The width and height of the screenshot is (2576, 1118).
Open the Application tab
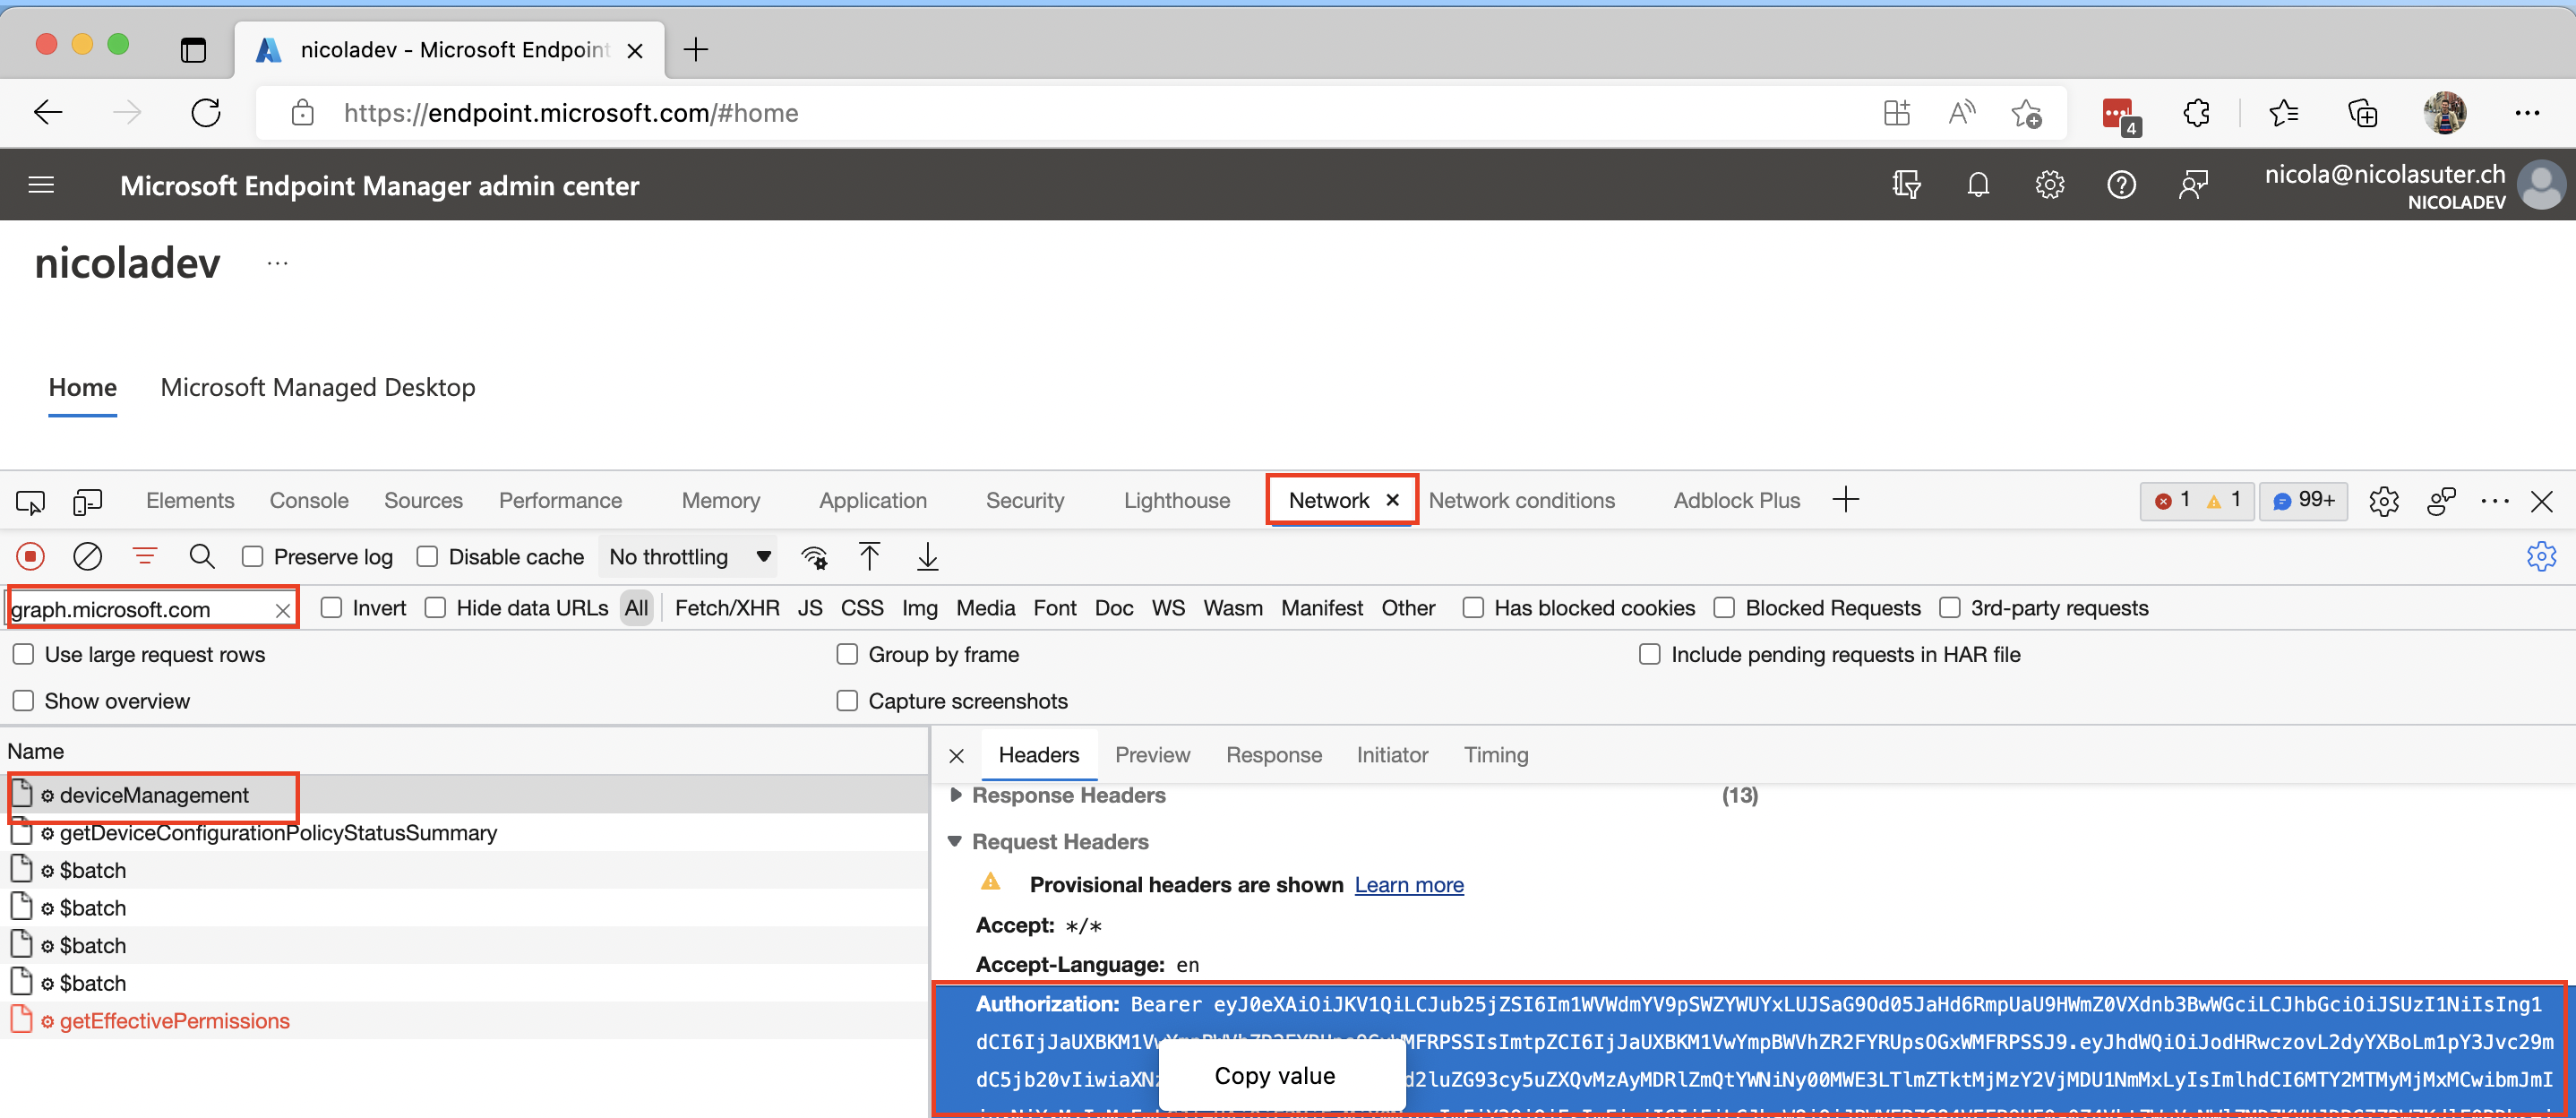point(873,501)
